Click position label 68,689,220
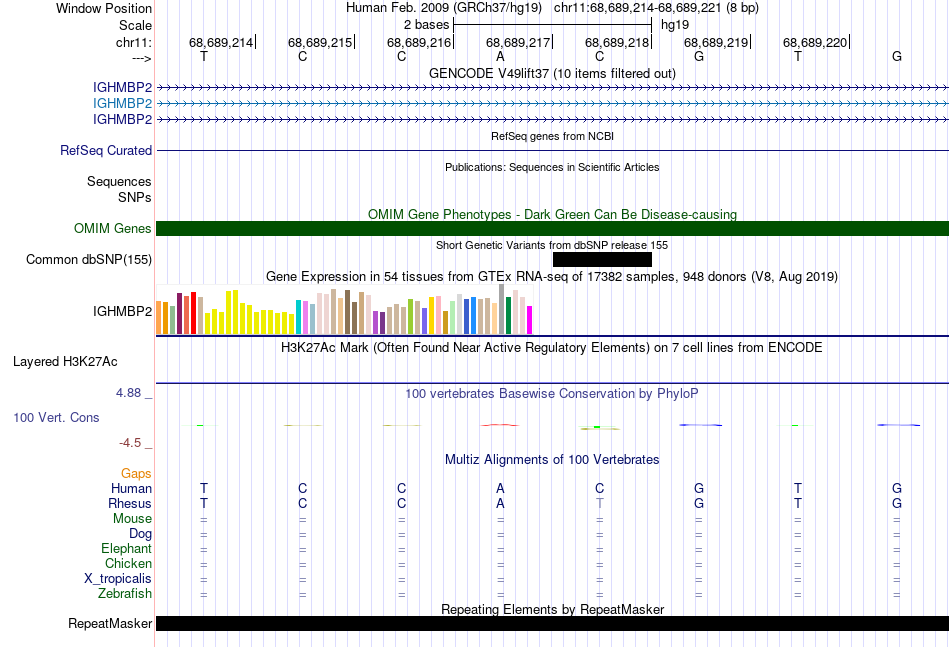This screenshot has width=950, height=647. (815, 42)
